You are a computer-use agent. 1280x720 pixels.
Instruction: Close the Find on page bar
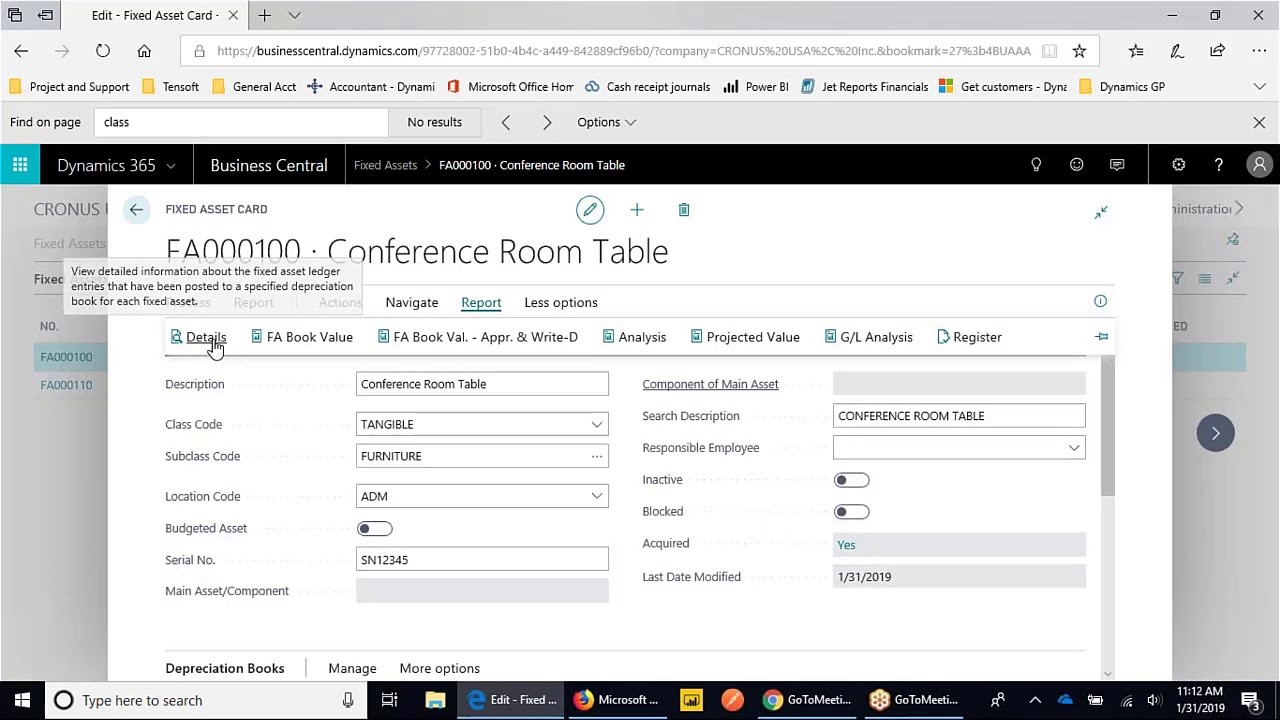[1259, 122]
